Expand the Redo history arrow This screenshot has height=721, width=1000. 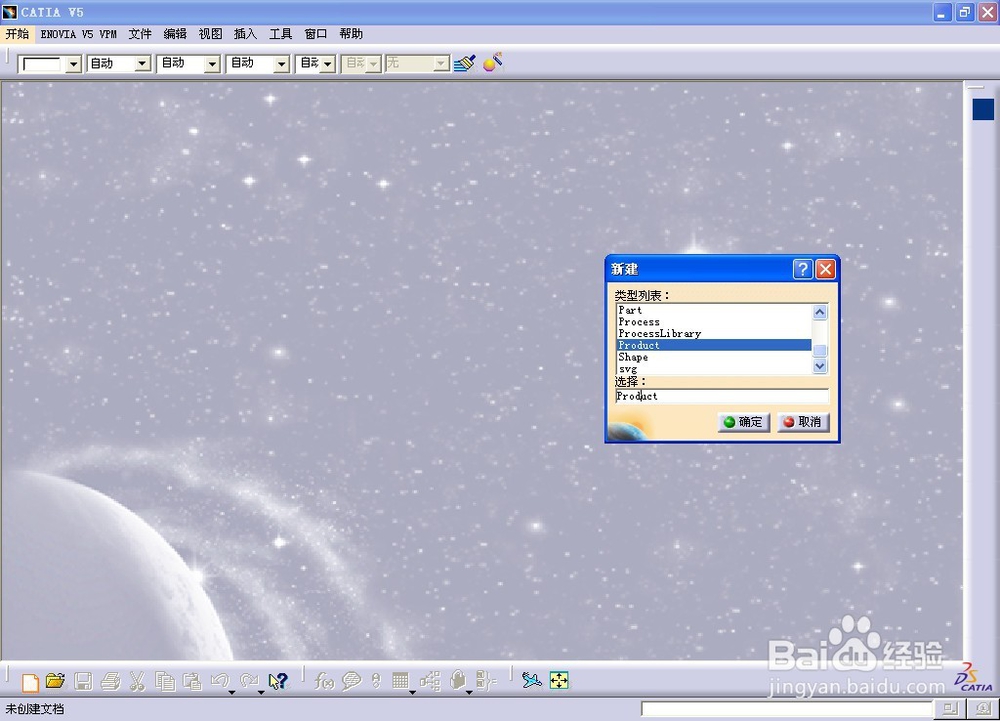261,692
